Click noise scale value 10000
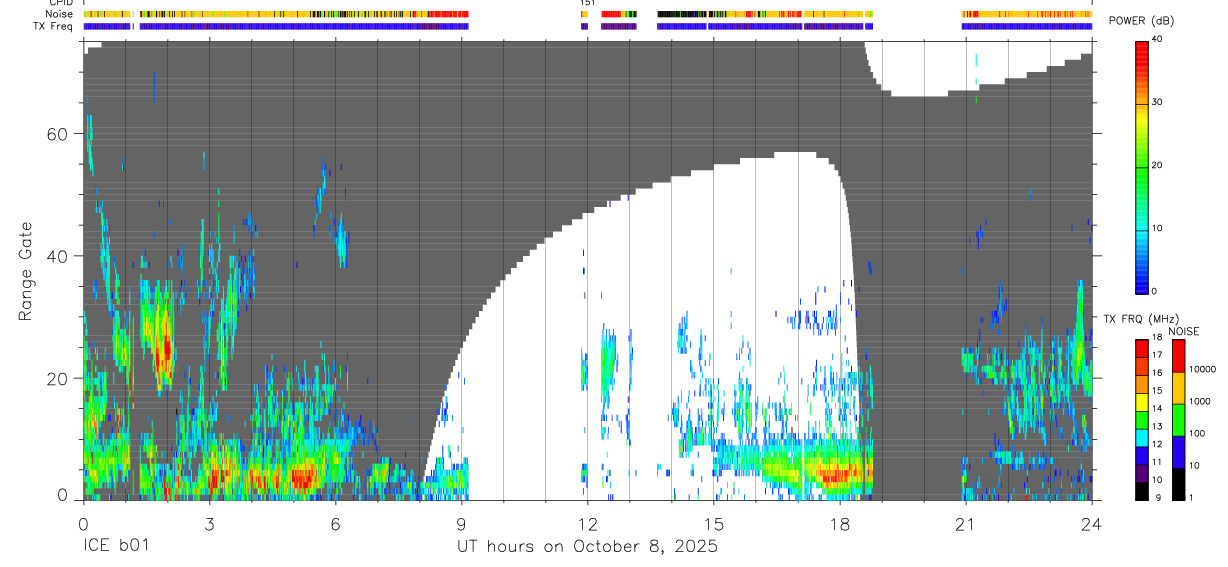Viewport: 1228px width, 567px height. point(1201,369)
